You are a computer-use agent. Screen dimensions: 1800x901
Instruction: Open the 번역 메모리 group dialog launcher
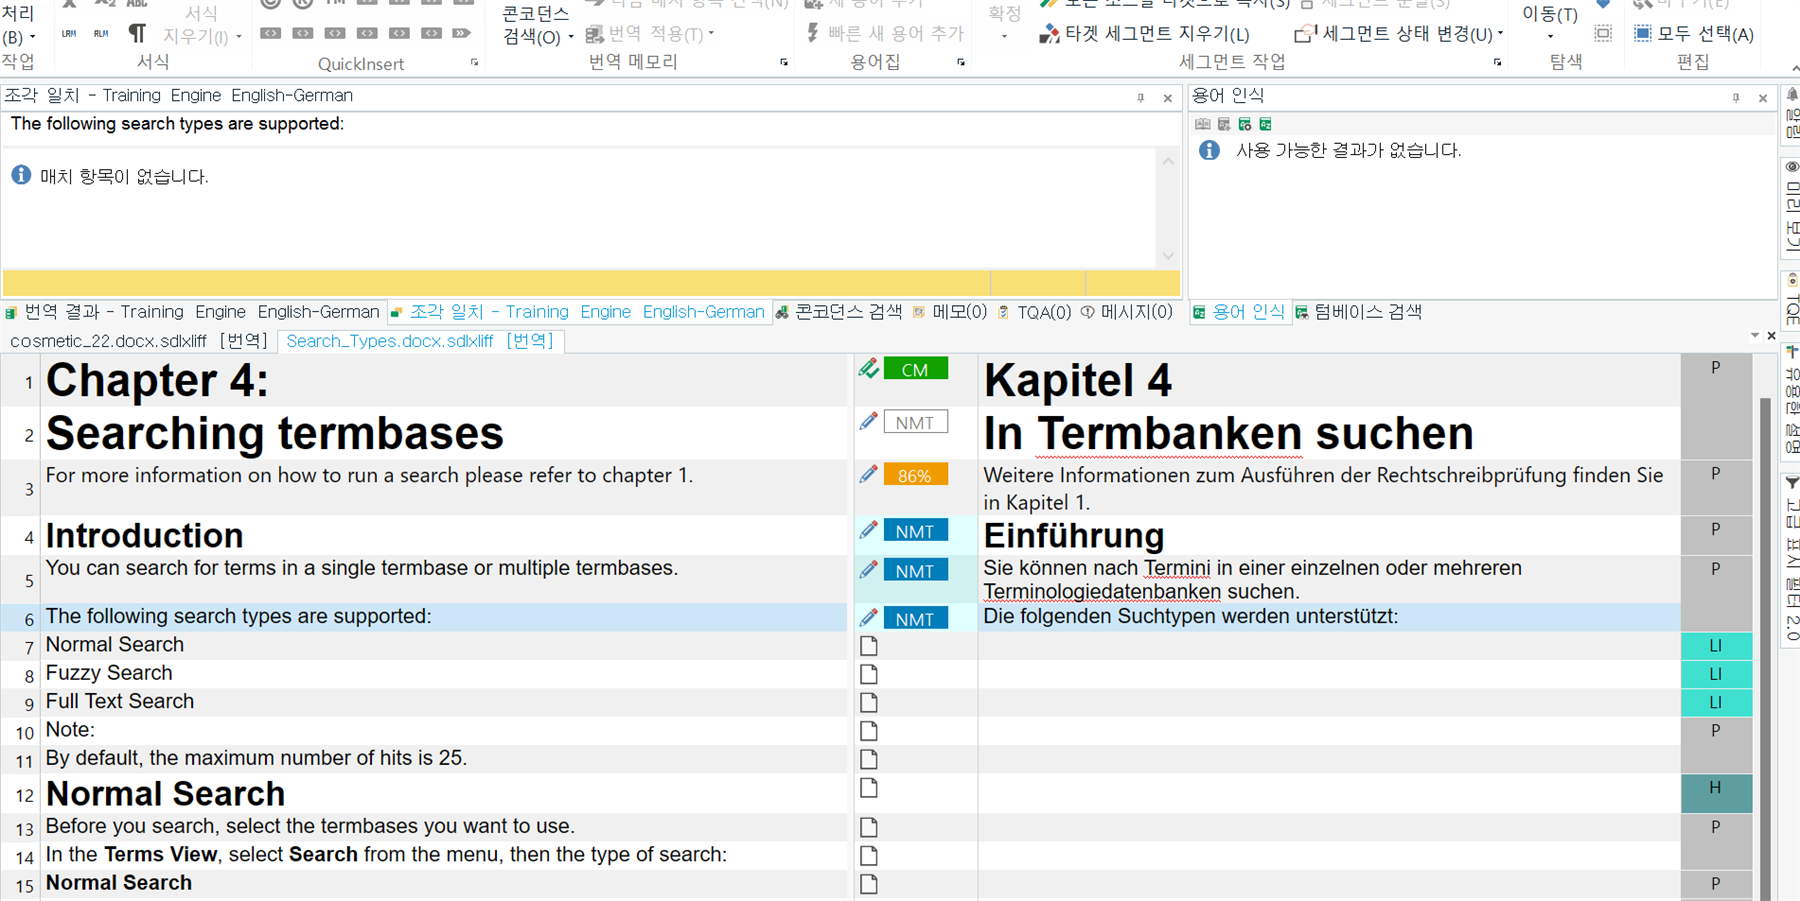pyautogui.click(x=784, y=62)
